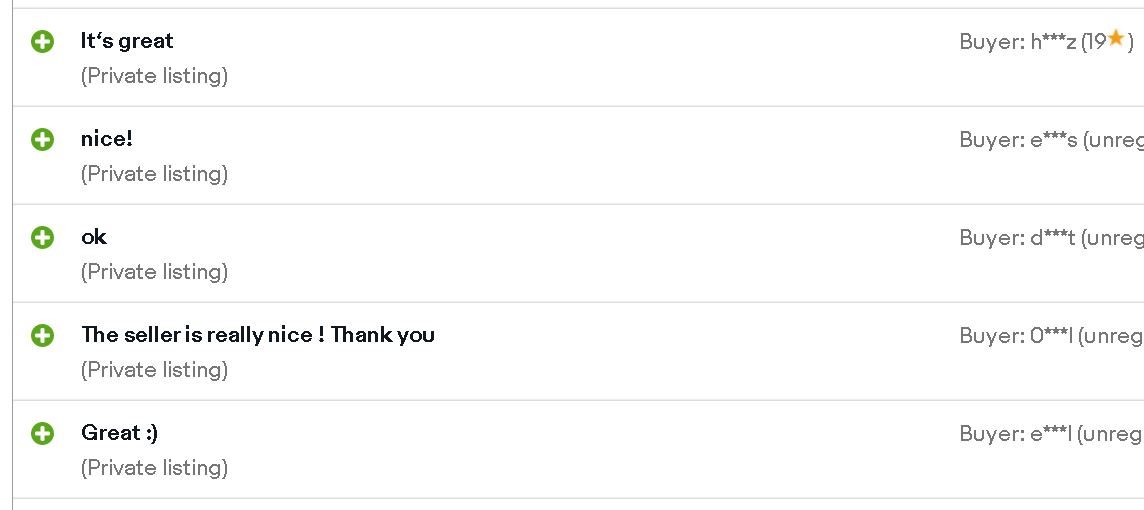Select the green plus icon beside "ok"
This screenshot has width=1144, height=510.
[x=42, y=237]
